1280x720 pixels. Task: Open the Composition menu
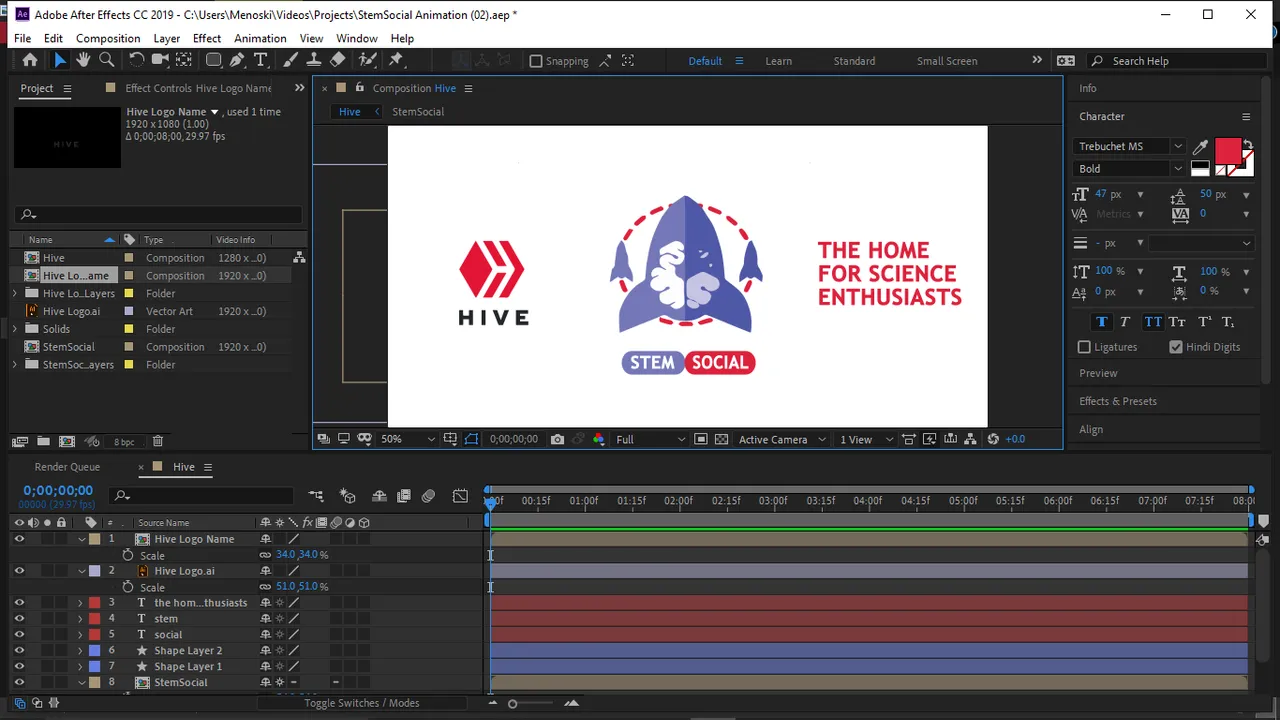point(108,38)
